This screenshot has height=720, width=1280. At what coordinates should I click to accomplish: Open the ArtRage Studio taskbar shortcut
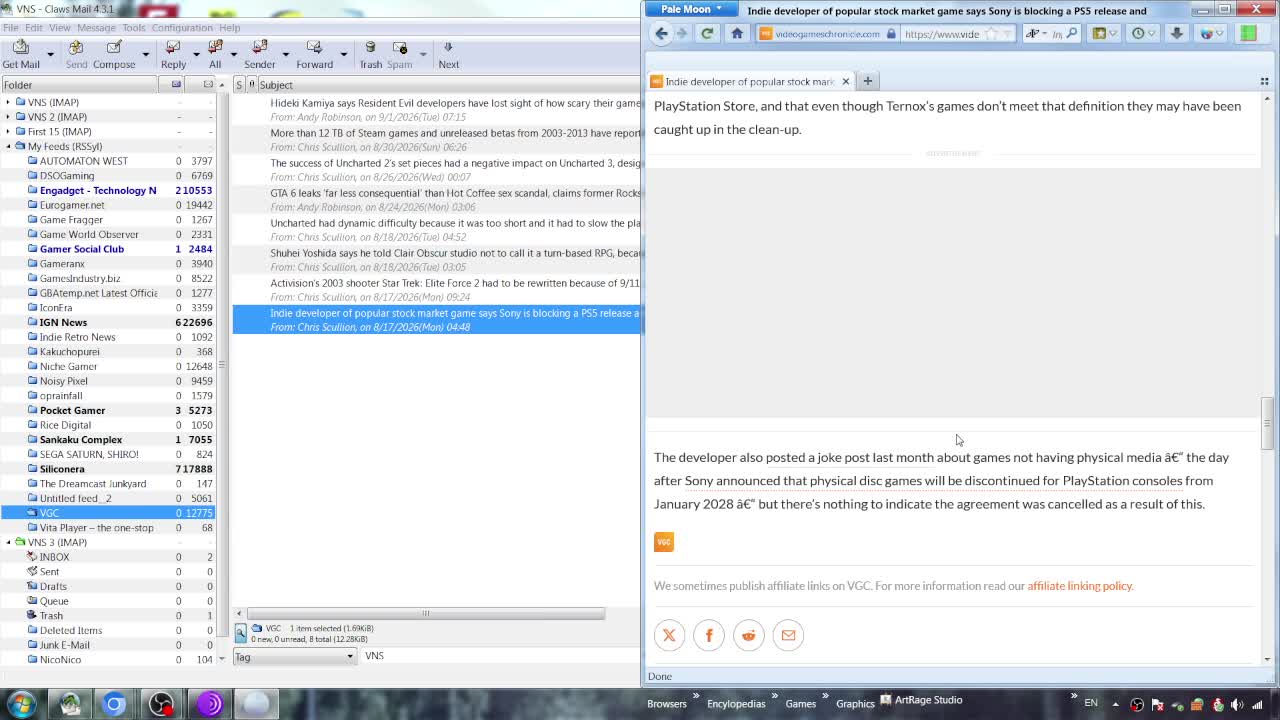point(921,700)
